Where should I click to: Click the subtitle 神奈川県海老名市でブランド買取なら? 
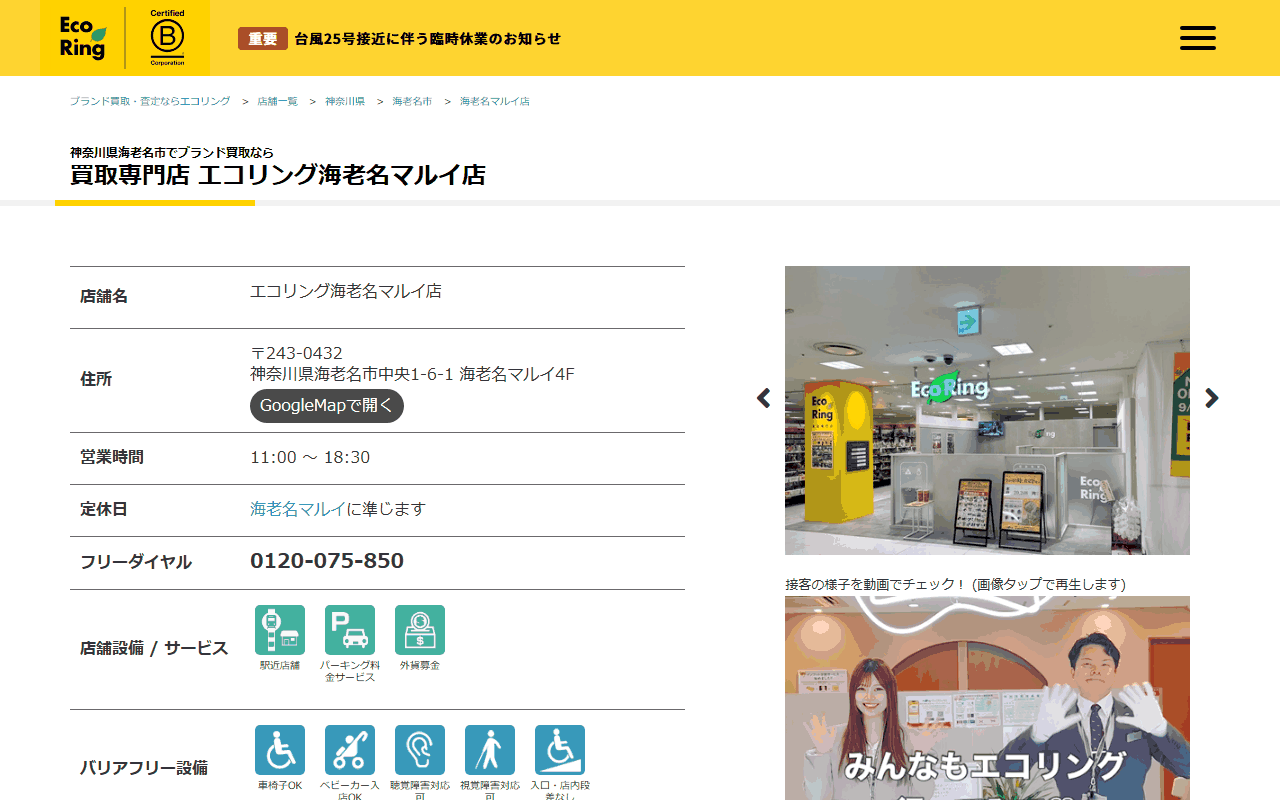click(172, 153)
